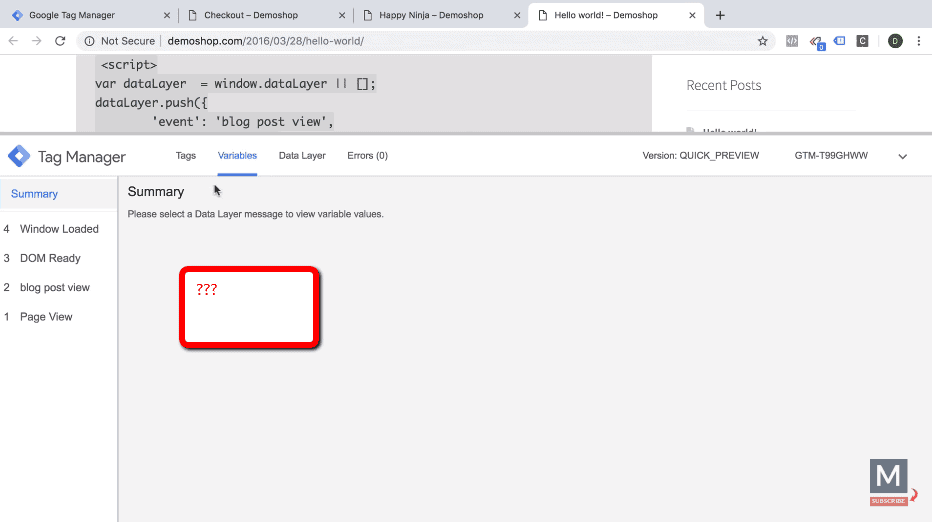Click the GTM-T99GHWW container ID
This screenshot has width=932, height=522.
pyautogui.click(x=831, y=156)
